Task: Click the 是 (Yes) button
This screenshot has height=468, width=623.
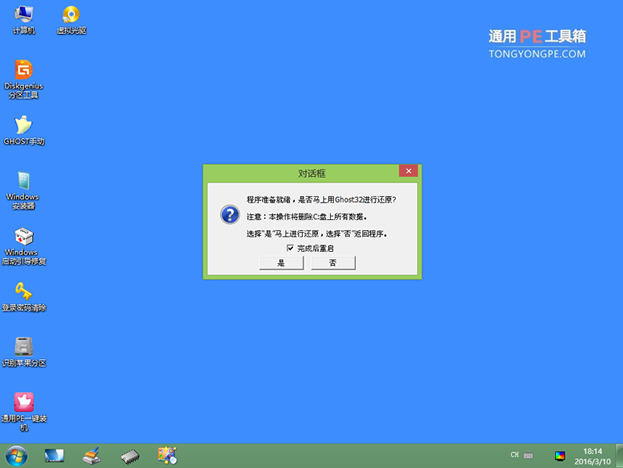Action: (x=281, y=262)
